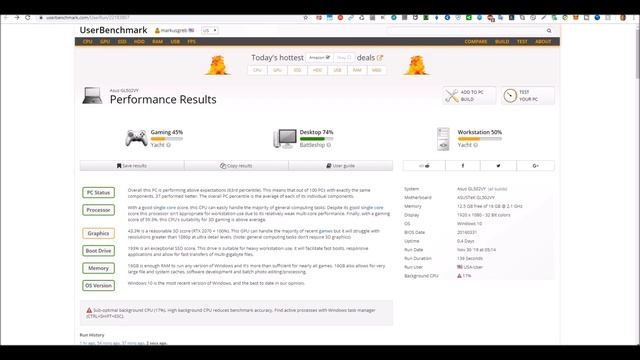Click the info icon beside Workstation Yacht

point(476,145)
